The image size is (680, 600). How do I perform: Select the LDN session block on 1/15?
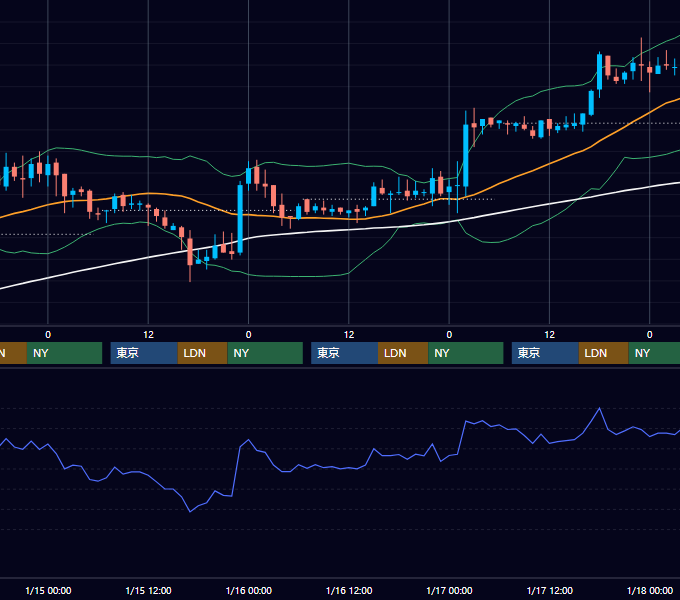(x=203, y=353)
